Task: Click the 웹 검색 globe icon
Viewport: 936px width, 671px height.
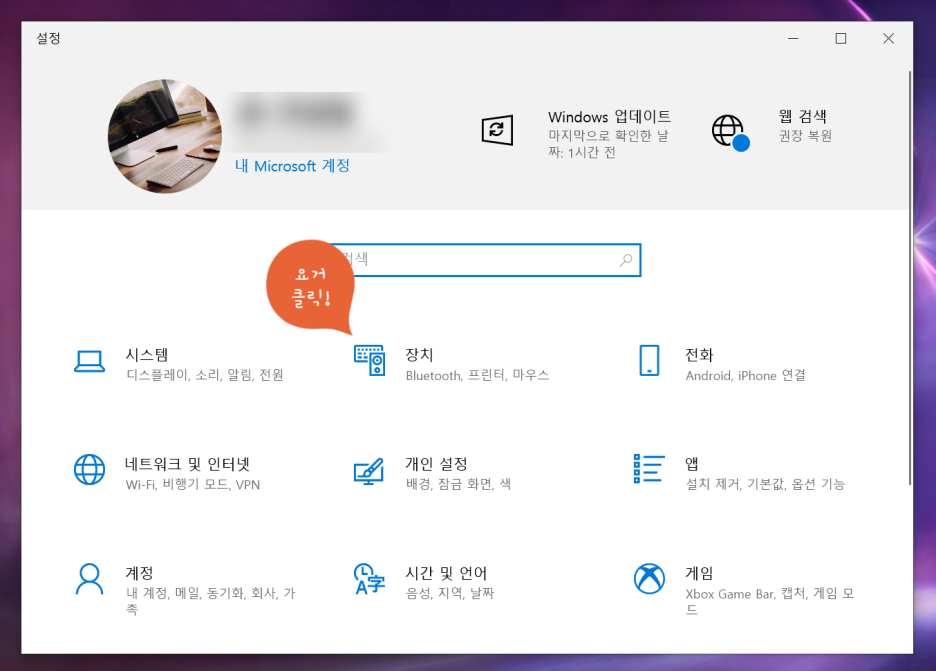Action: tap(730, 133)
